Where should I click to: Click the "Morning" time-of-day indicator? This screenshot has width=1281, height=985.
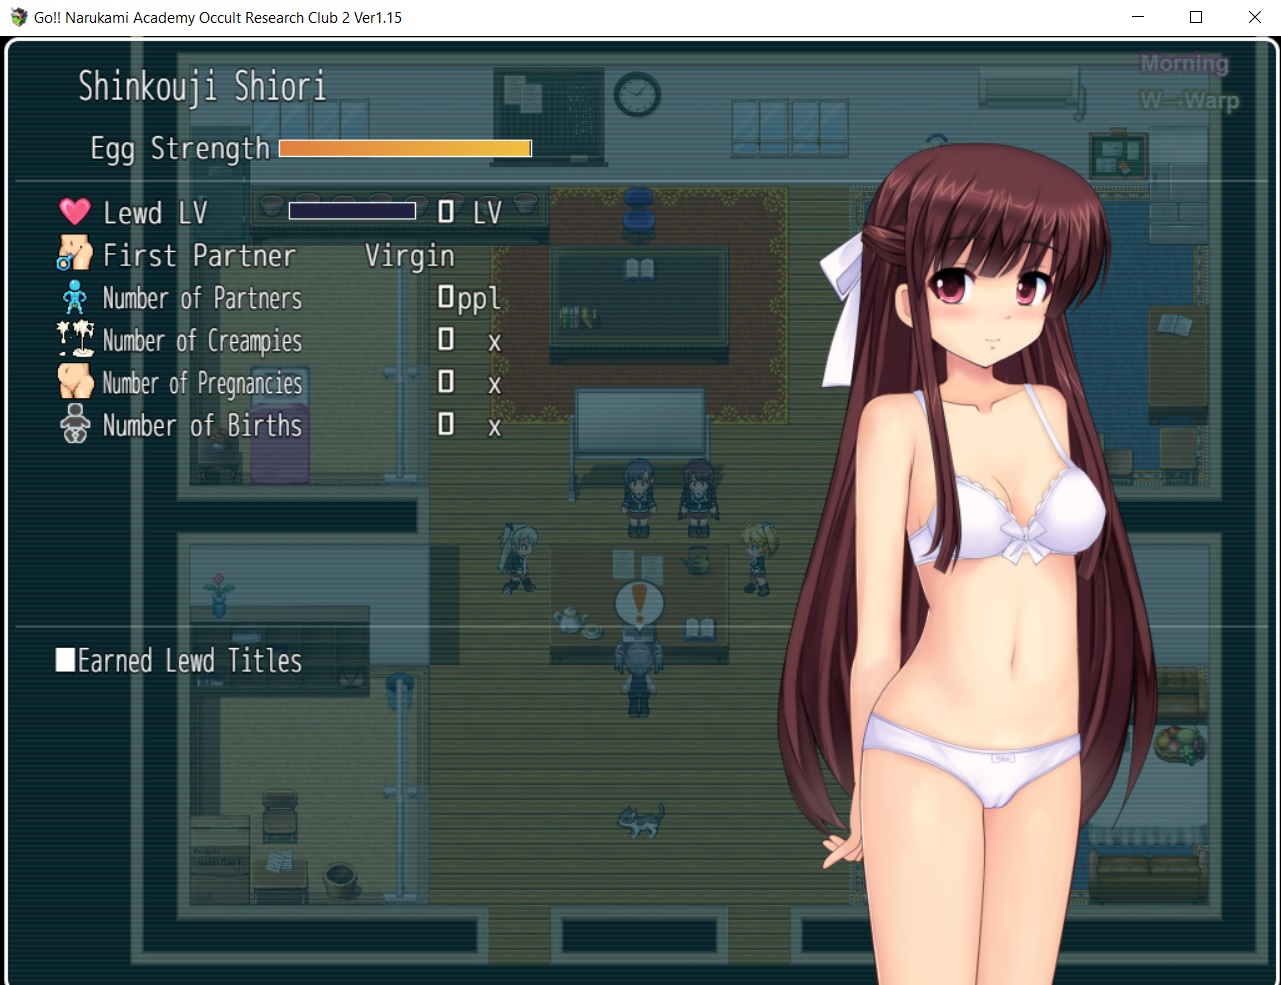pos(1184,64)
